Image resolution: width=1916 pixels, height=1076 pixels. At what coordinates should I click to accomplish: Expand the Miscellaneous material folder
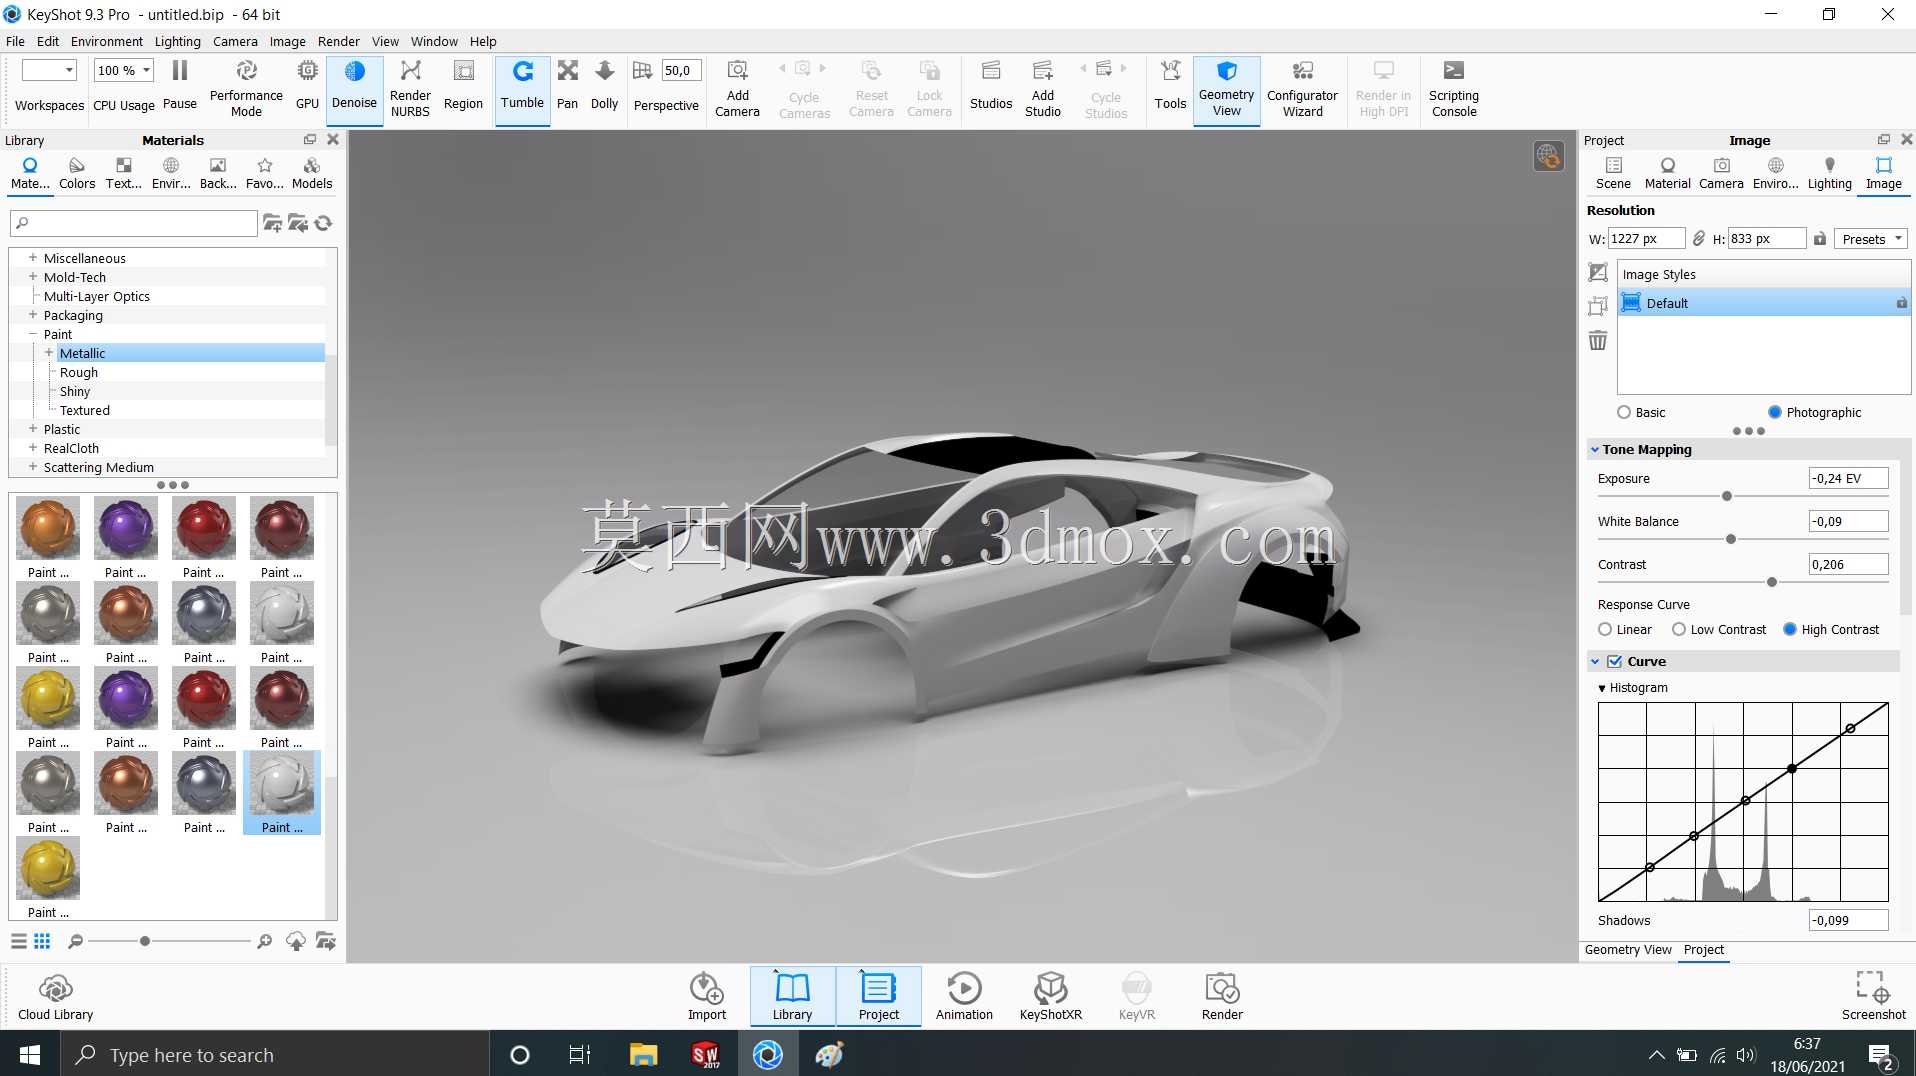click(x=33, y=258)
